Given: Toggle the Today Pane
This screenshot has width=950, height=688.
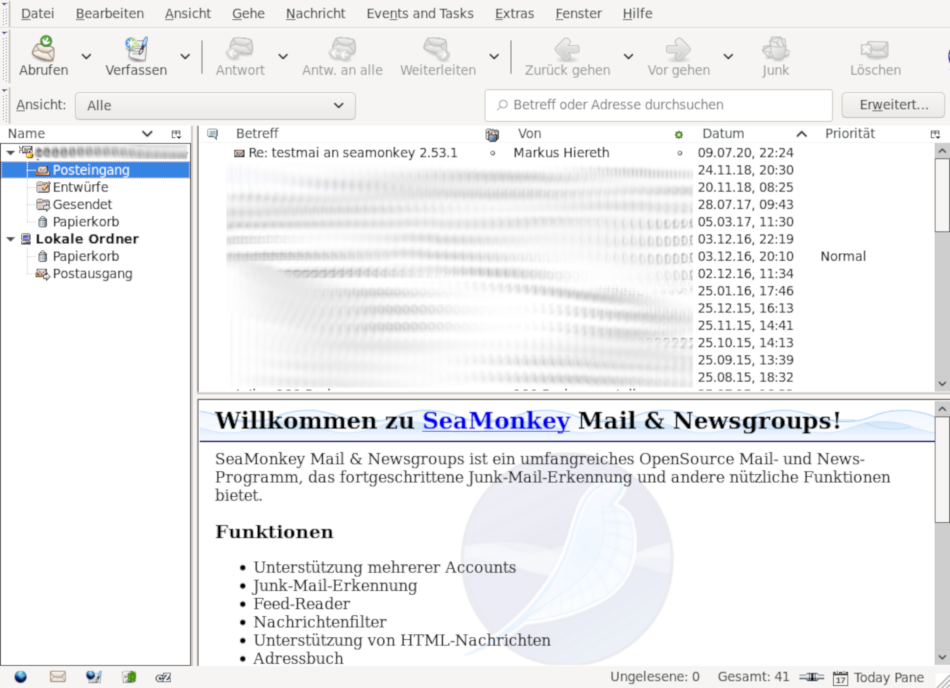Looking at the screenshot, I should pyautogui.click(x=879, y=677).
